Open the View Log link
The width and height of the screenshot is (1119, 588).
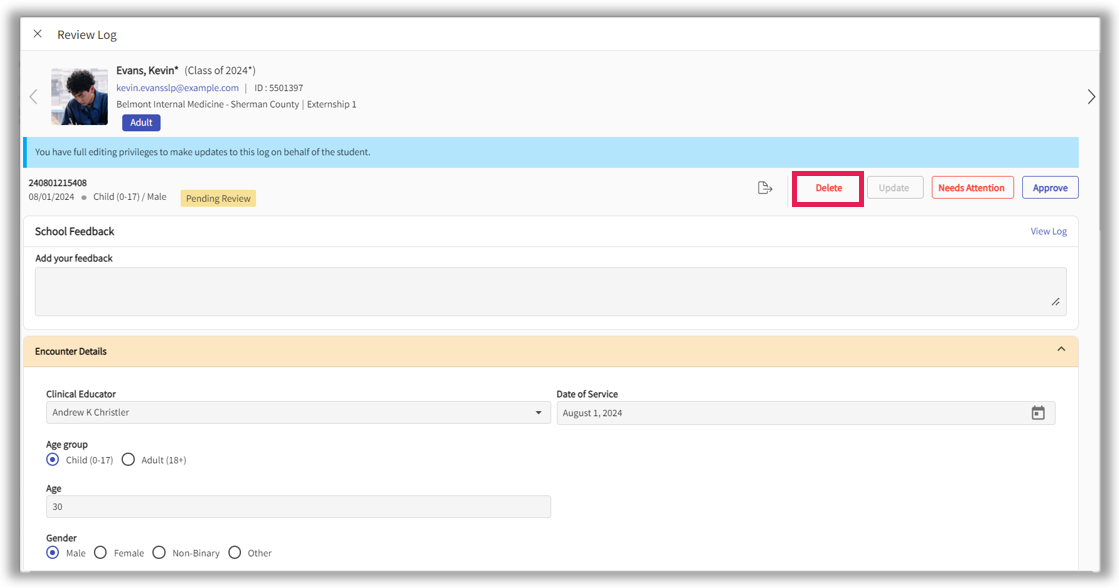(x=1048, y=232)
